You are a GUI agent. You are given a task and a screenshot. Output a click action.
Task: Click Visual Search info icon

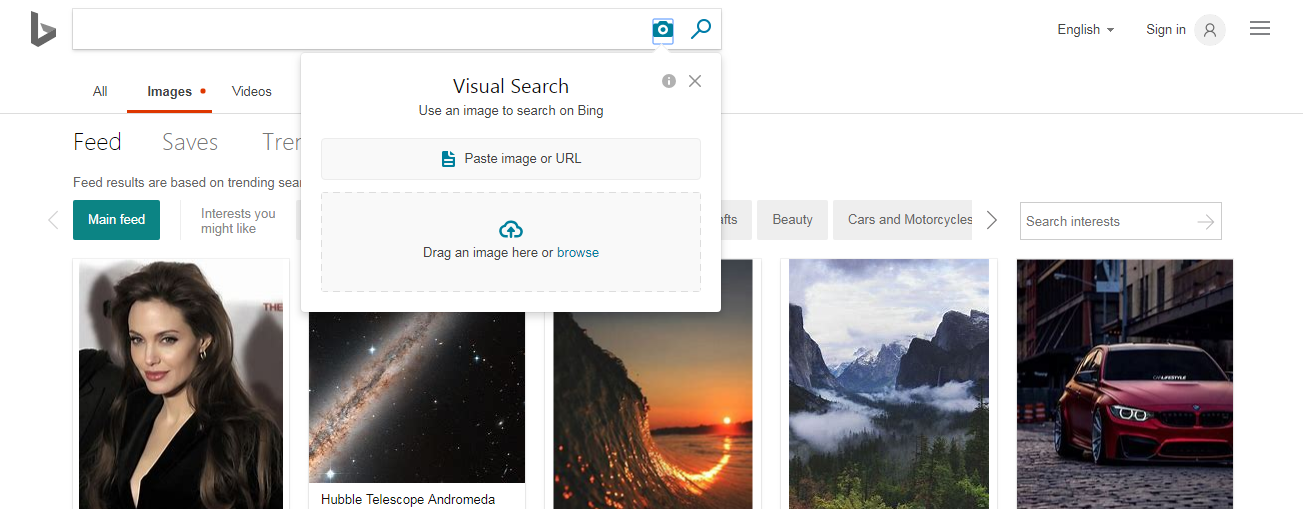[x=669, y=81]
